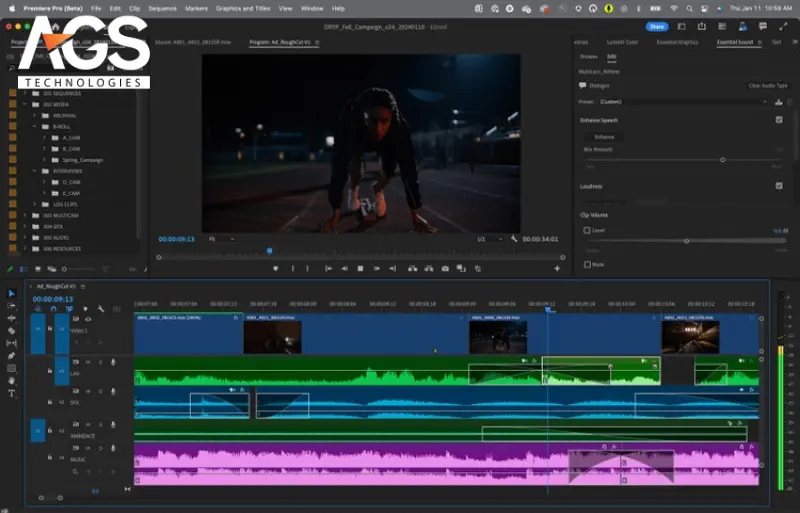Viewport: 800px width, 513px height.
Task: Expand the 001 SEQUENCES bin
Action: point(25,93)
